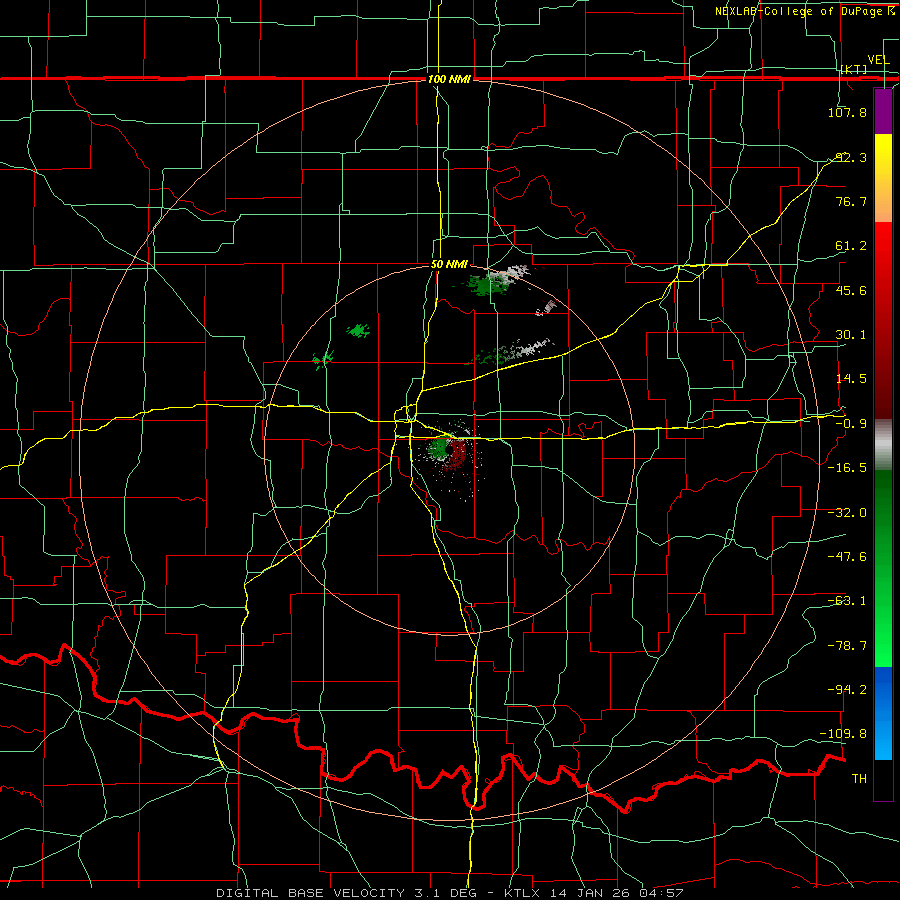Click the DIGITAL BASE VELOCITY caption text
Image resolution: width=900 pixels, height=900 pixels.
coord(311,893)
